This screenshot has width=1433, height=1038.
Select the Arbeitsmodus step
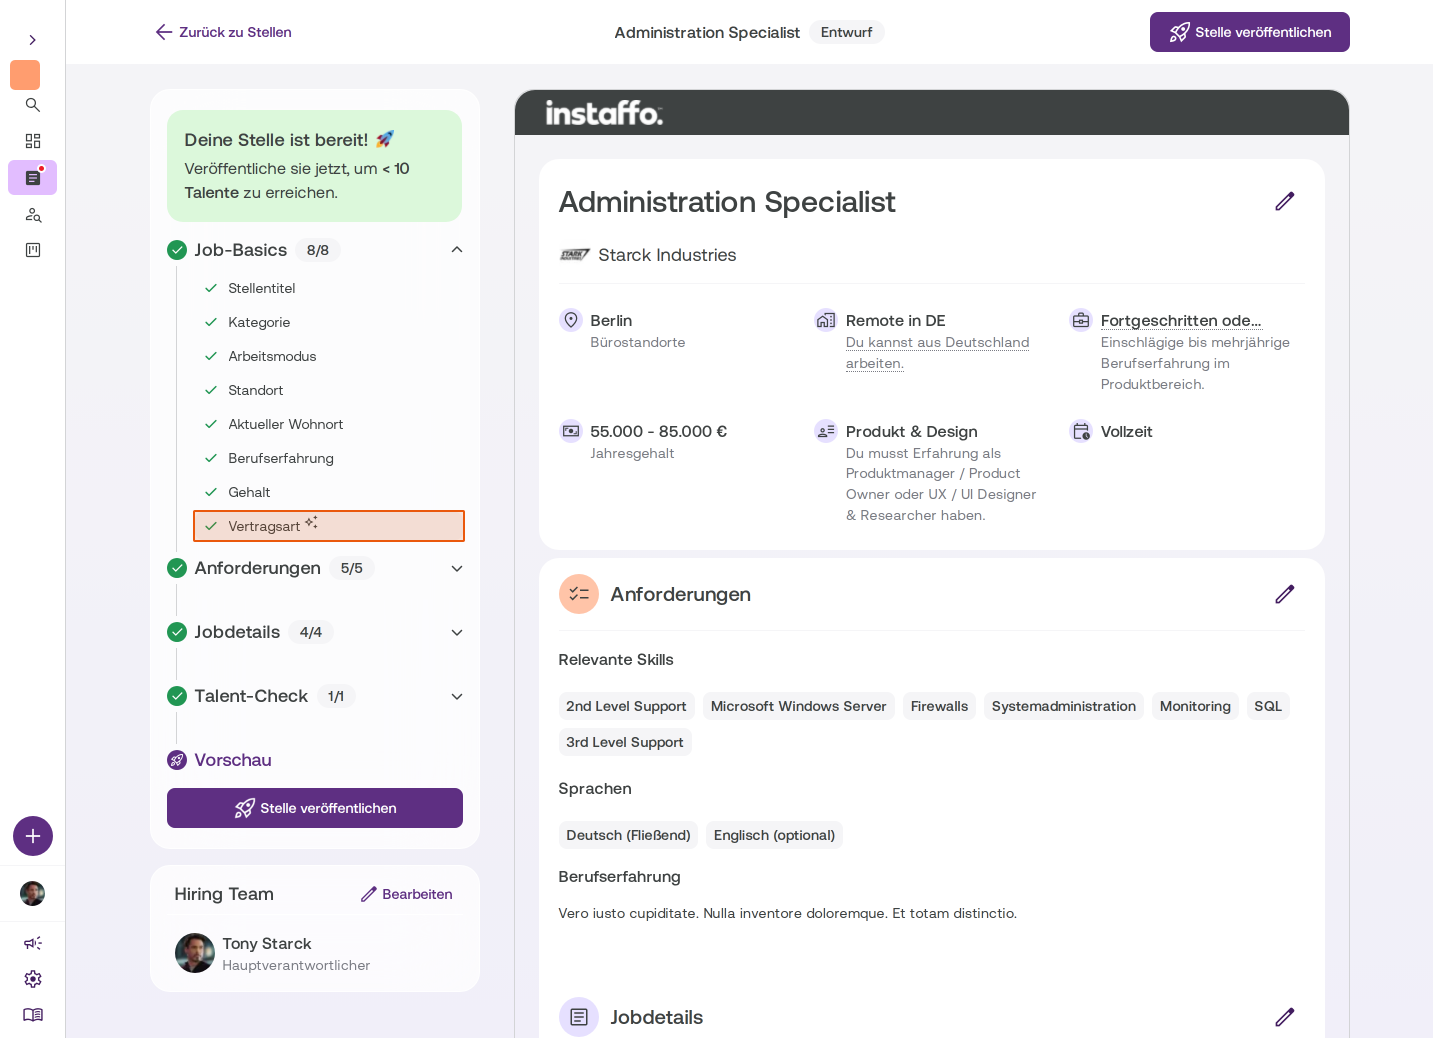coord(329,356)
